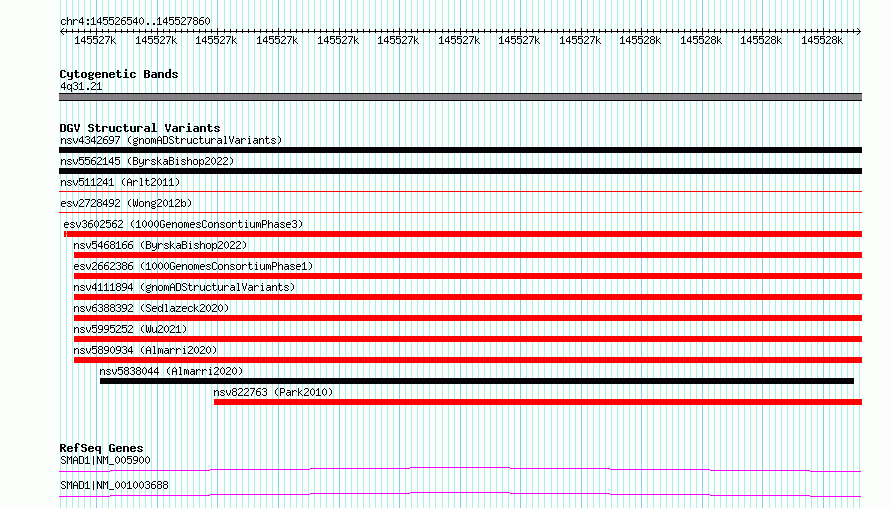This screenshot has height=508, width=890.
Task: Open the nsv5890934 (Almarri2020) label
Action: pos(145,350)
